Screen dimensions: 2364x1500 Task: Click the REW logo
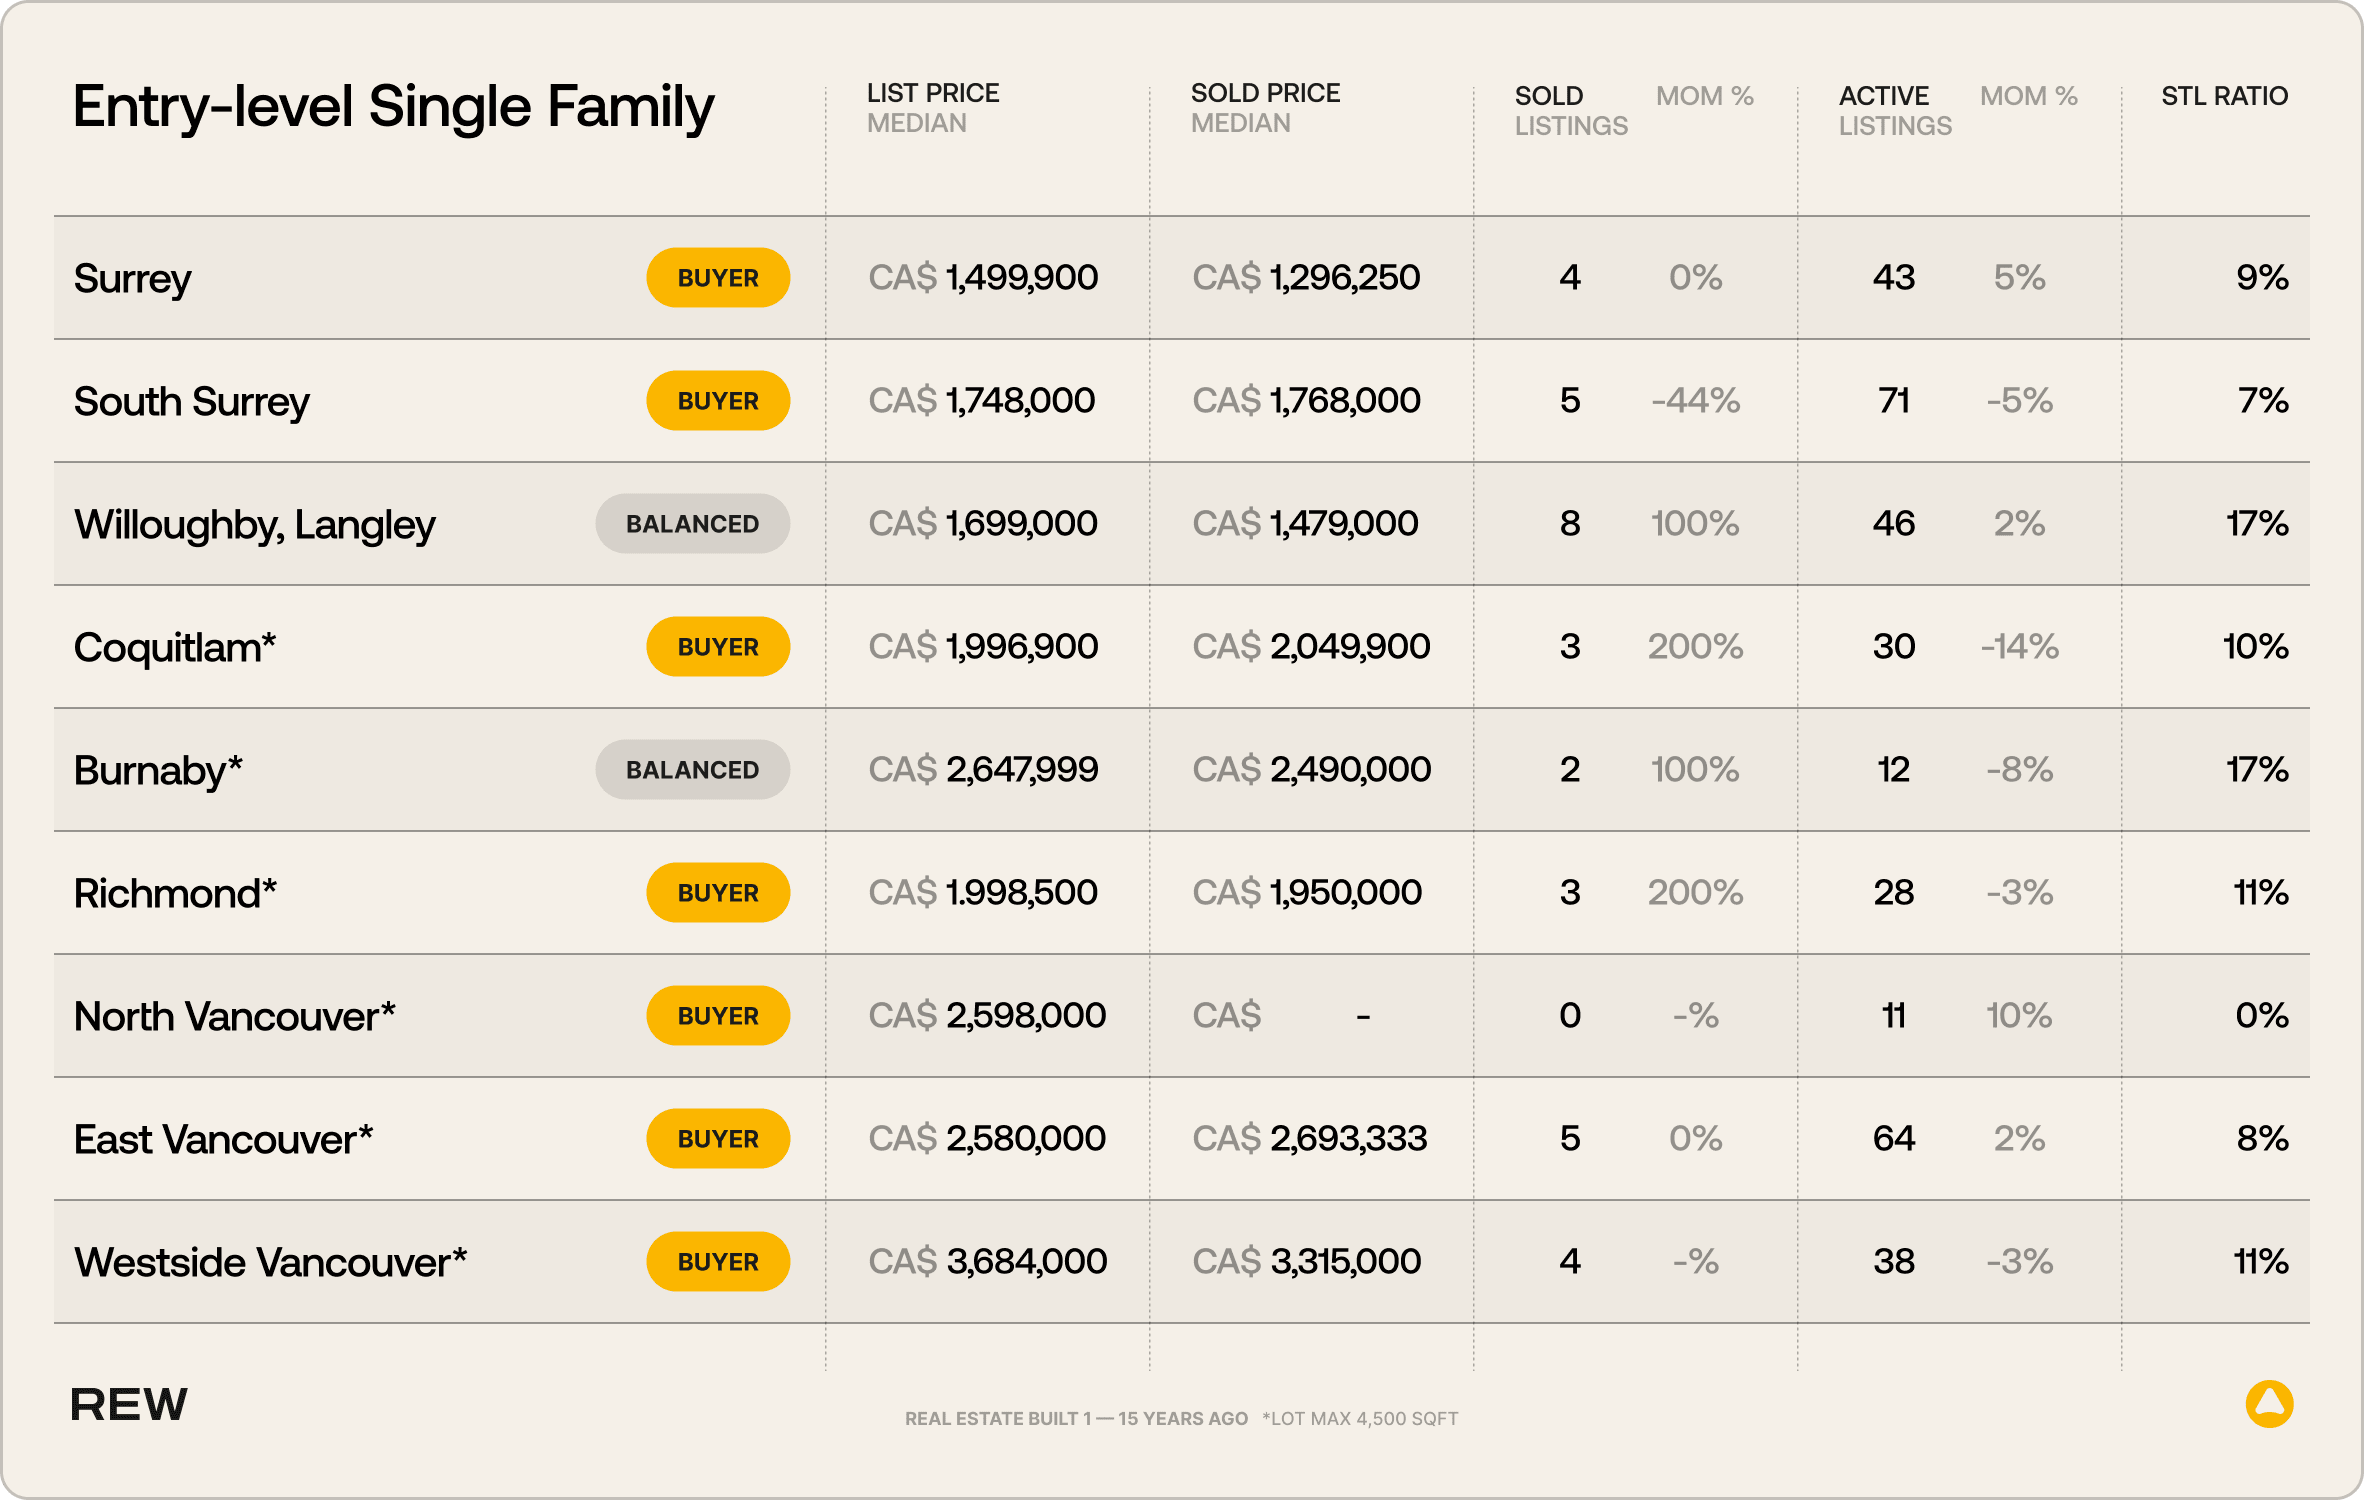click(x=129, y=1404)
